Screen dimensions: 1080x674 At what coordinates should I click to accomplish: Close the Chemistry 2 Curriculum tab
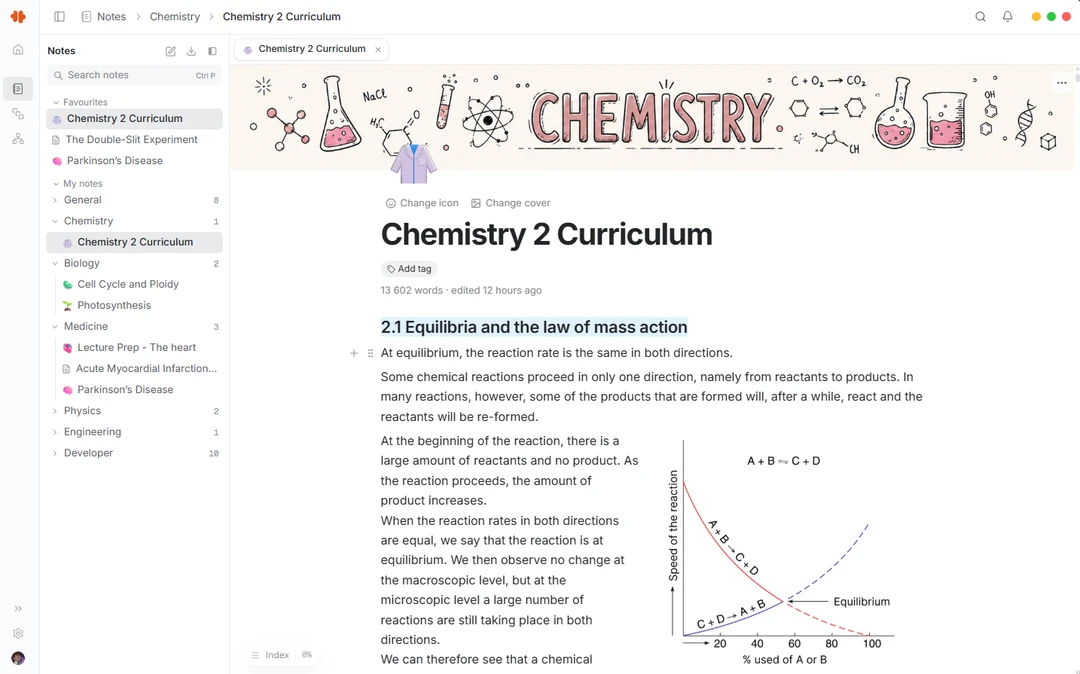(x=378, y=50)
